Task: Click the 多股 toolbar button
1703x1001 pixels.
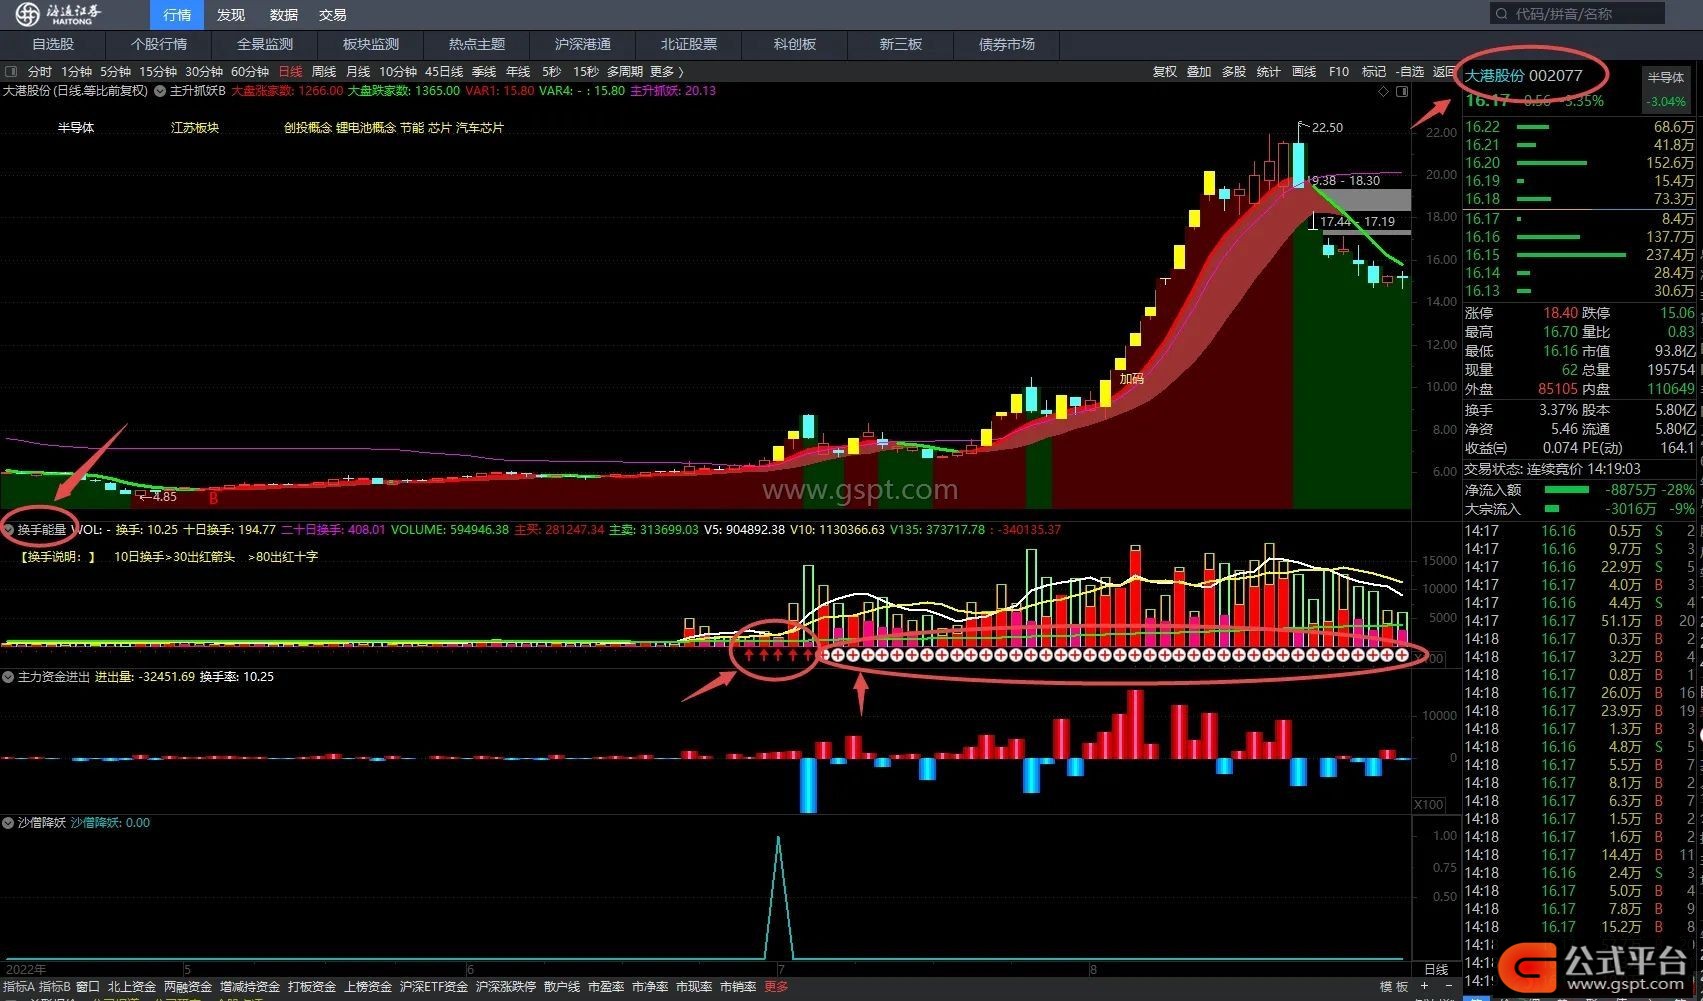Action: point(1234,72)
